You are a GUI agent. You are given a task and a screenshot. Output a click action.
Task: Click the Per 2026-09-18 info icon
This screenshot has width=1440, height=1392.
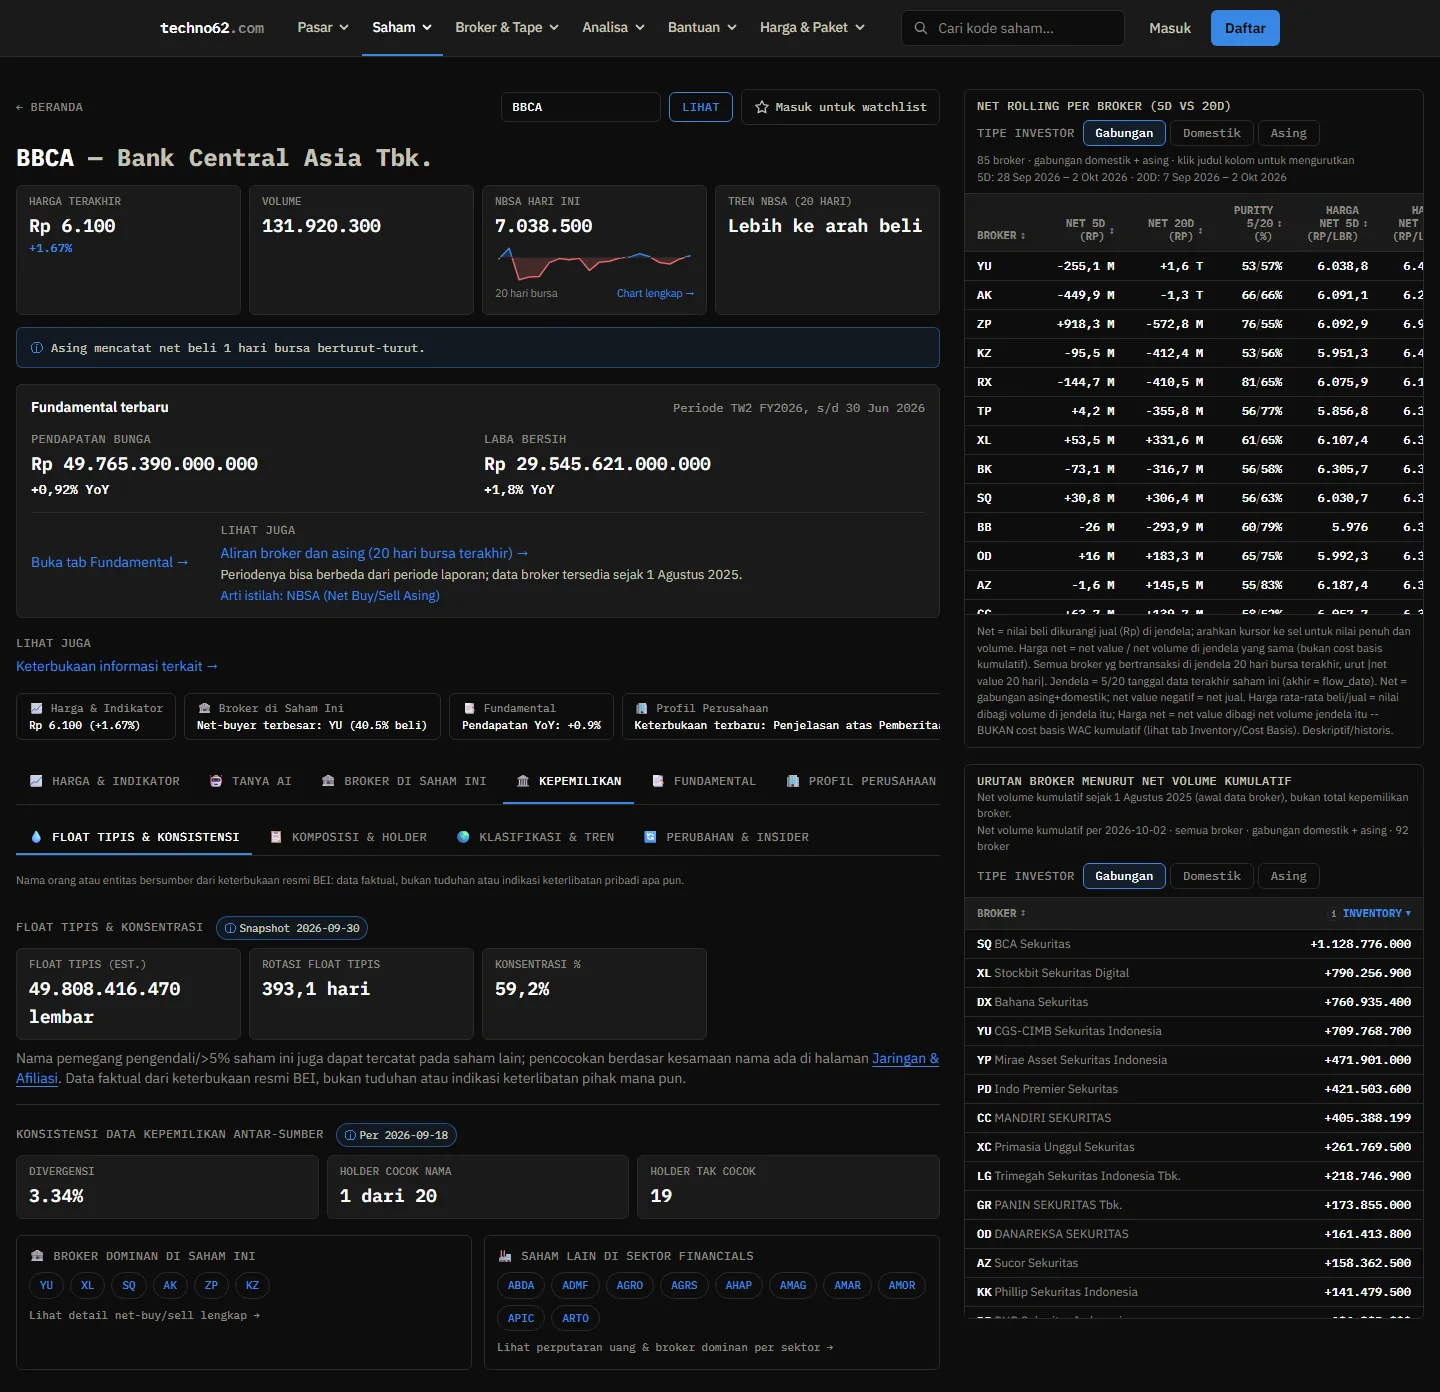point(351,1135)
